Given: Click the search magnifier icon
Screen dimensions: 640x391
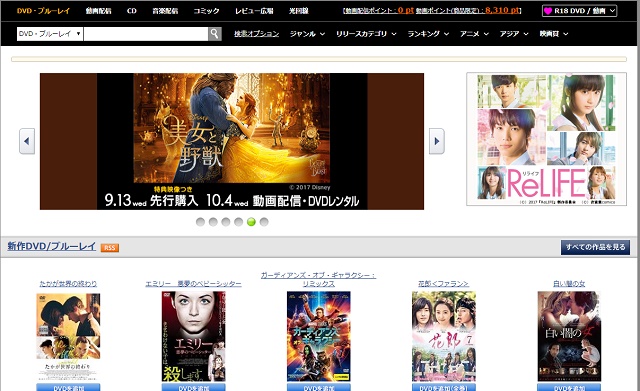Looking at the screenshot, I should pos(215,34).
